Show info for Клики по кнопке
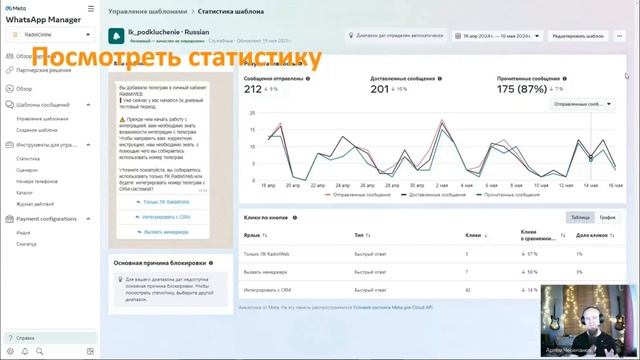640x360 pixels. (295, 218)
